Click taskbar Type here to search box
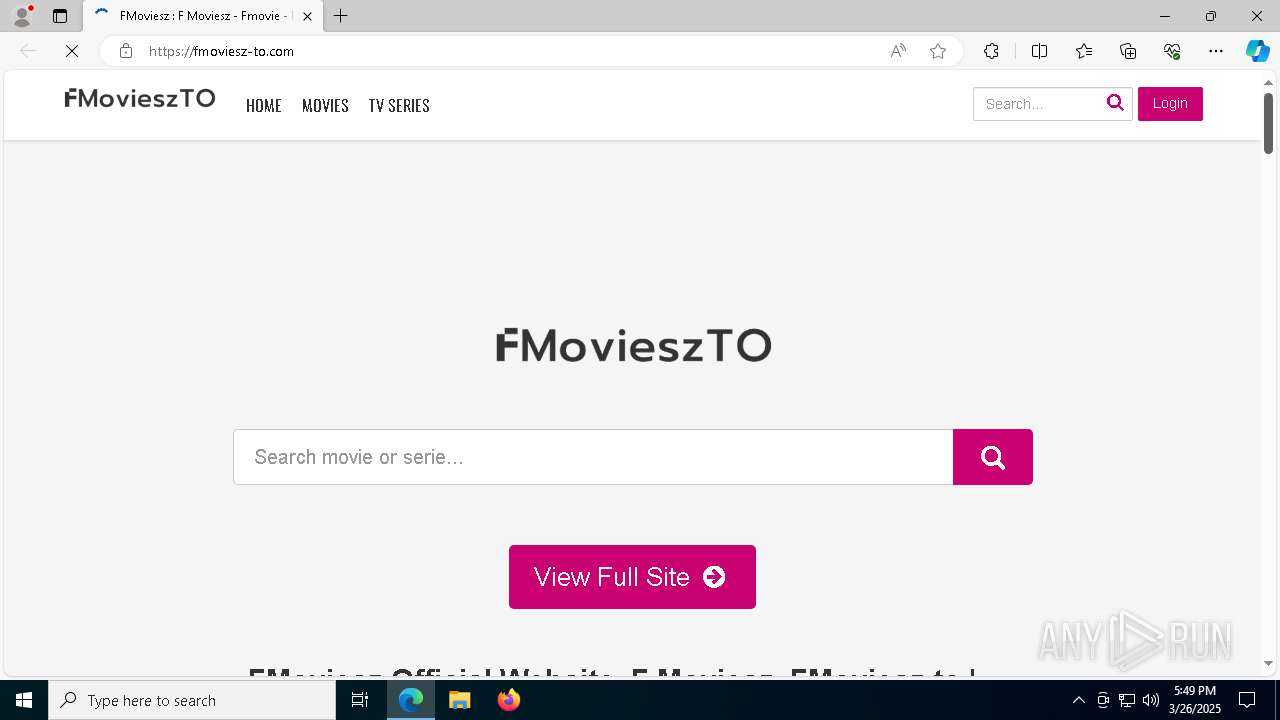This screenshot has width=1280, height=720. coord(192,700)
